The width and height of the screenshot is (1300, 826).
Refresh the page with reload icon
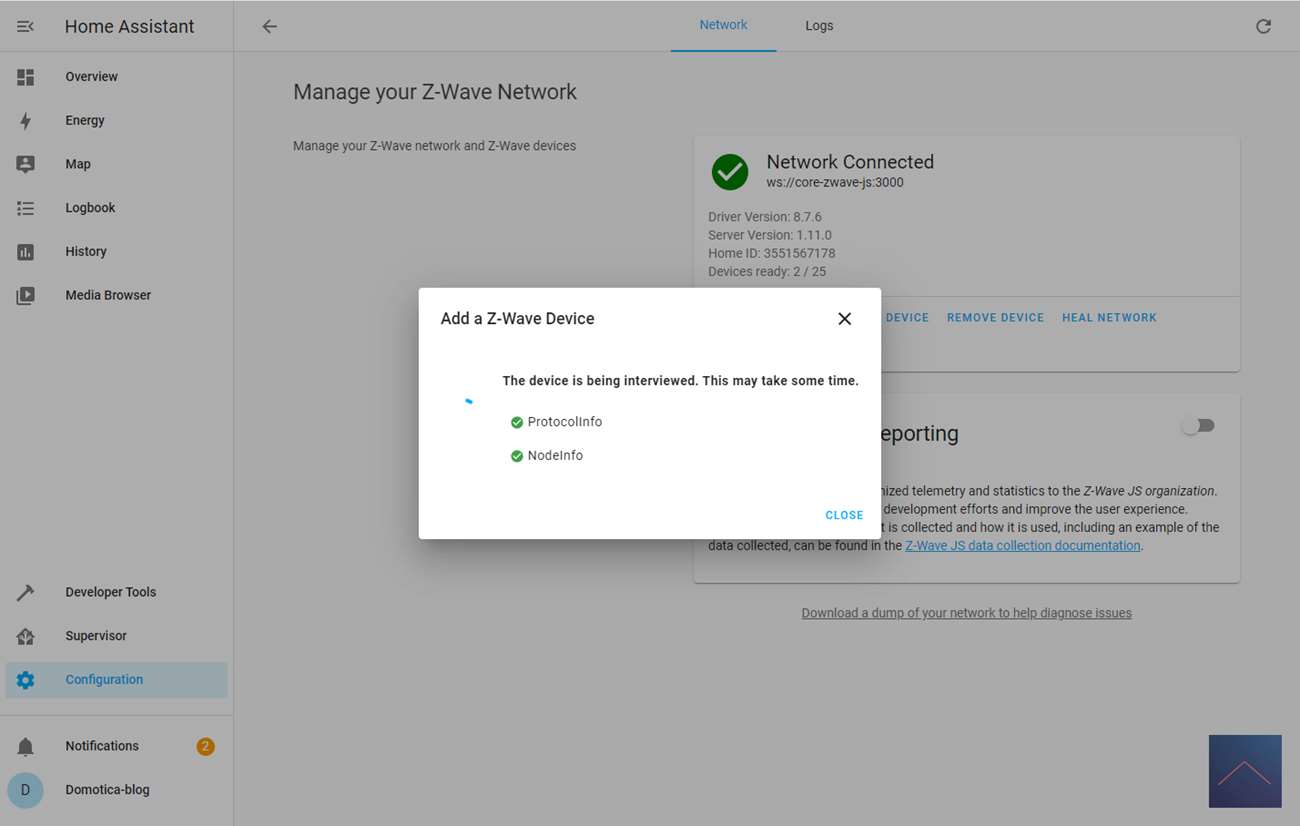pos(1263,27)
